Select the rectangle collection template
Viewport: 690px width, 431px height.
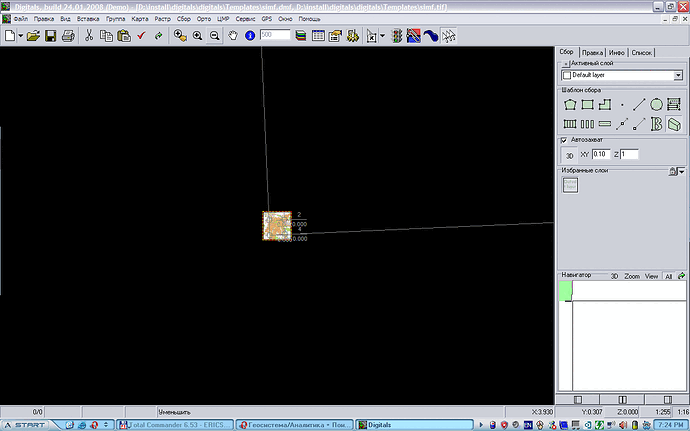[x=587, y=105]
